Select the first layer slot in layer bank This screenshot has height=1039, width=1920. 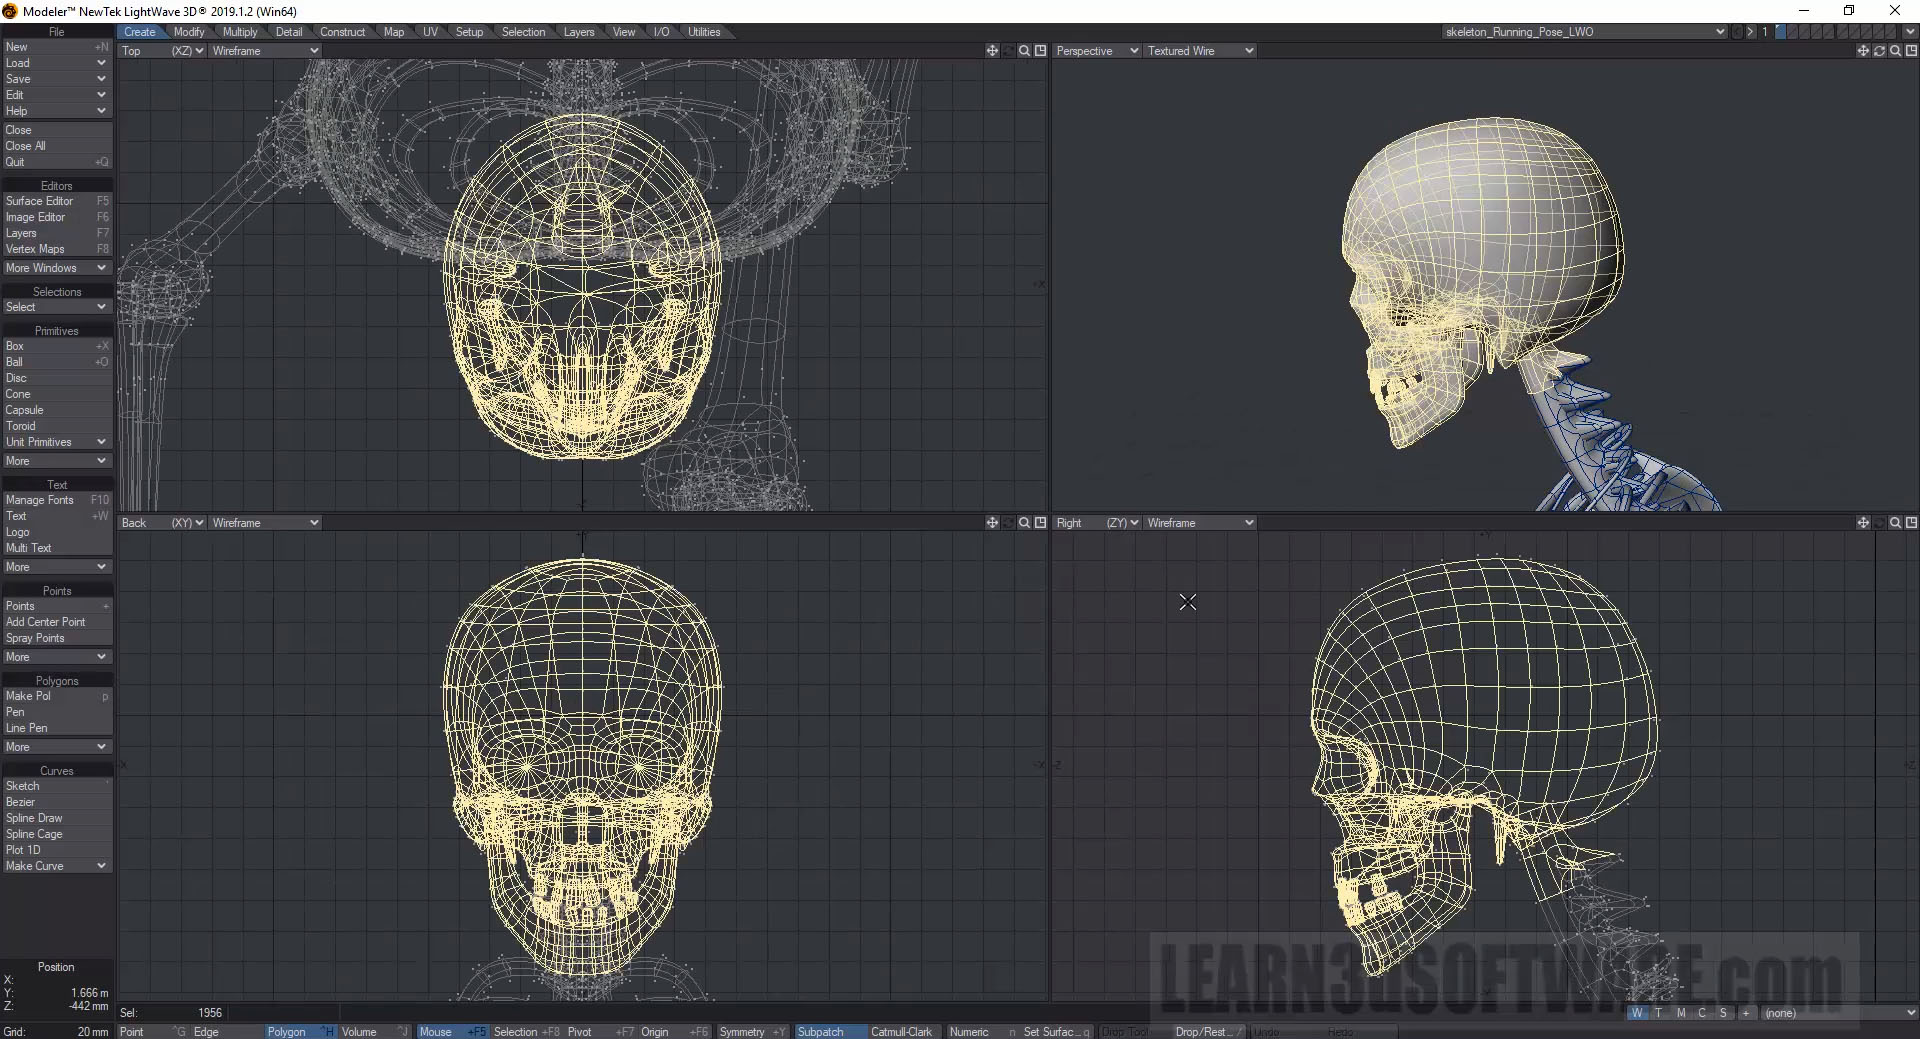(x=1781, y=32)
